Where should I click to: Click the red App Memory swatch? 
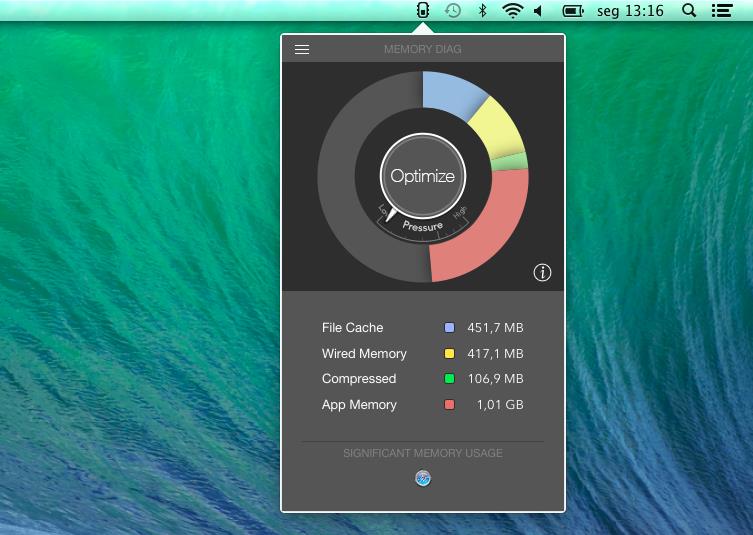click(450, 405)
